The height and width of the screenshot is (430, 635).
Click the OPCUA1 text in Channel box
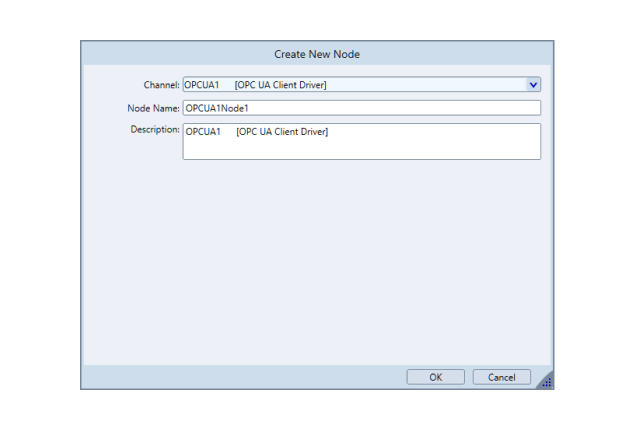click(x=201, y=85)
